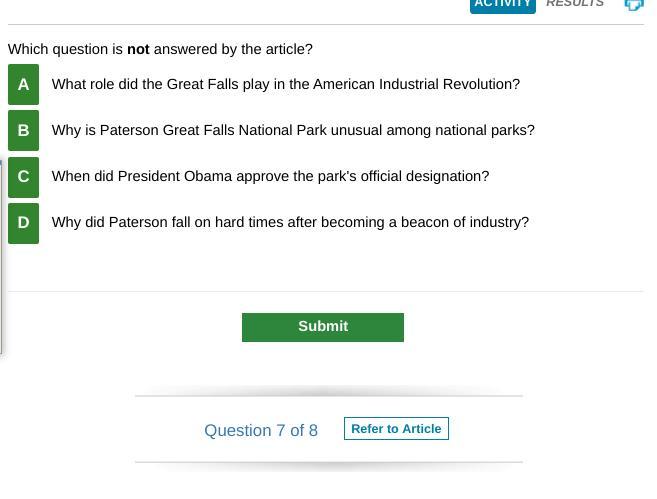Screen dimensions: 657x499
Task: Click answer text about unusual national park
Action: pyautogui.click(x=293, y=131)
